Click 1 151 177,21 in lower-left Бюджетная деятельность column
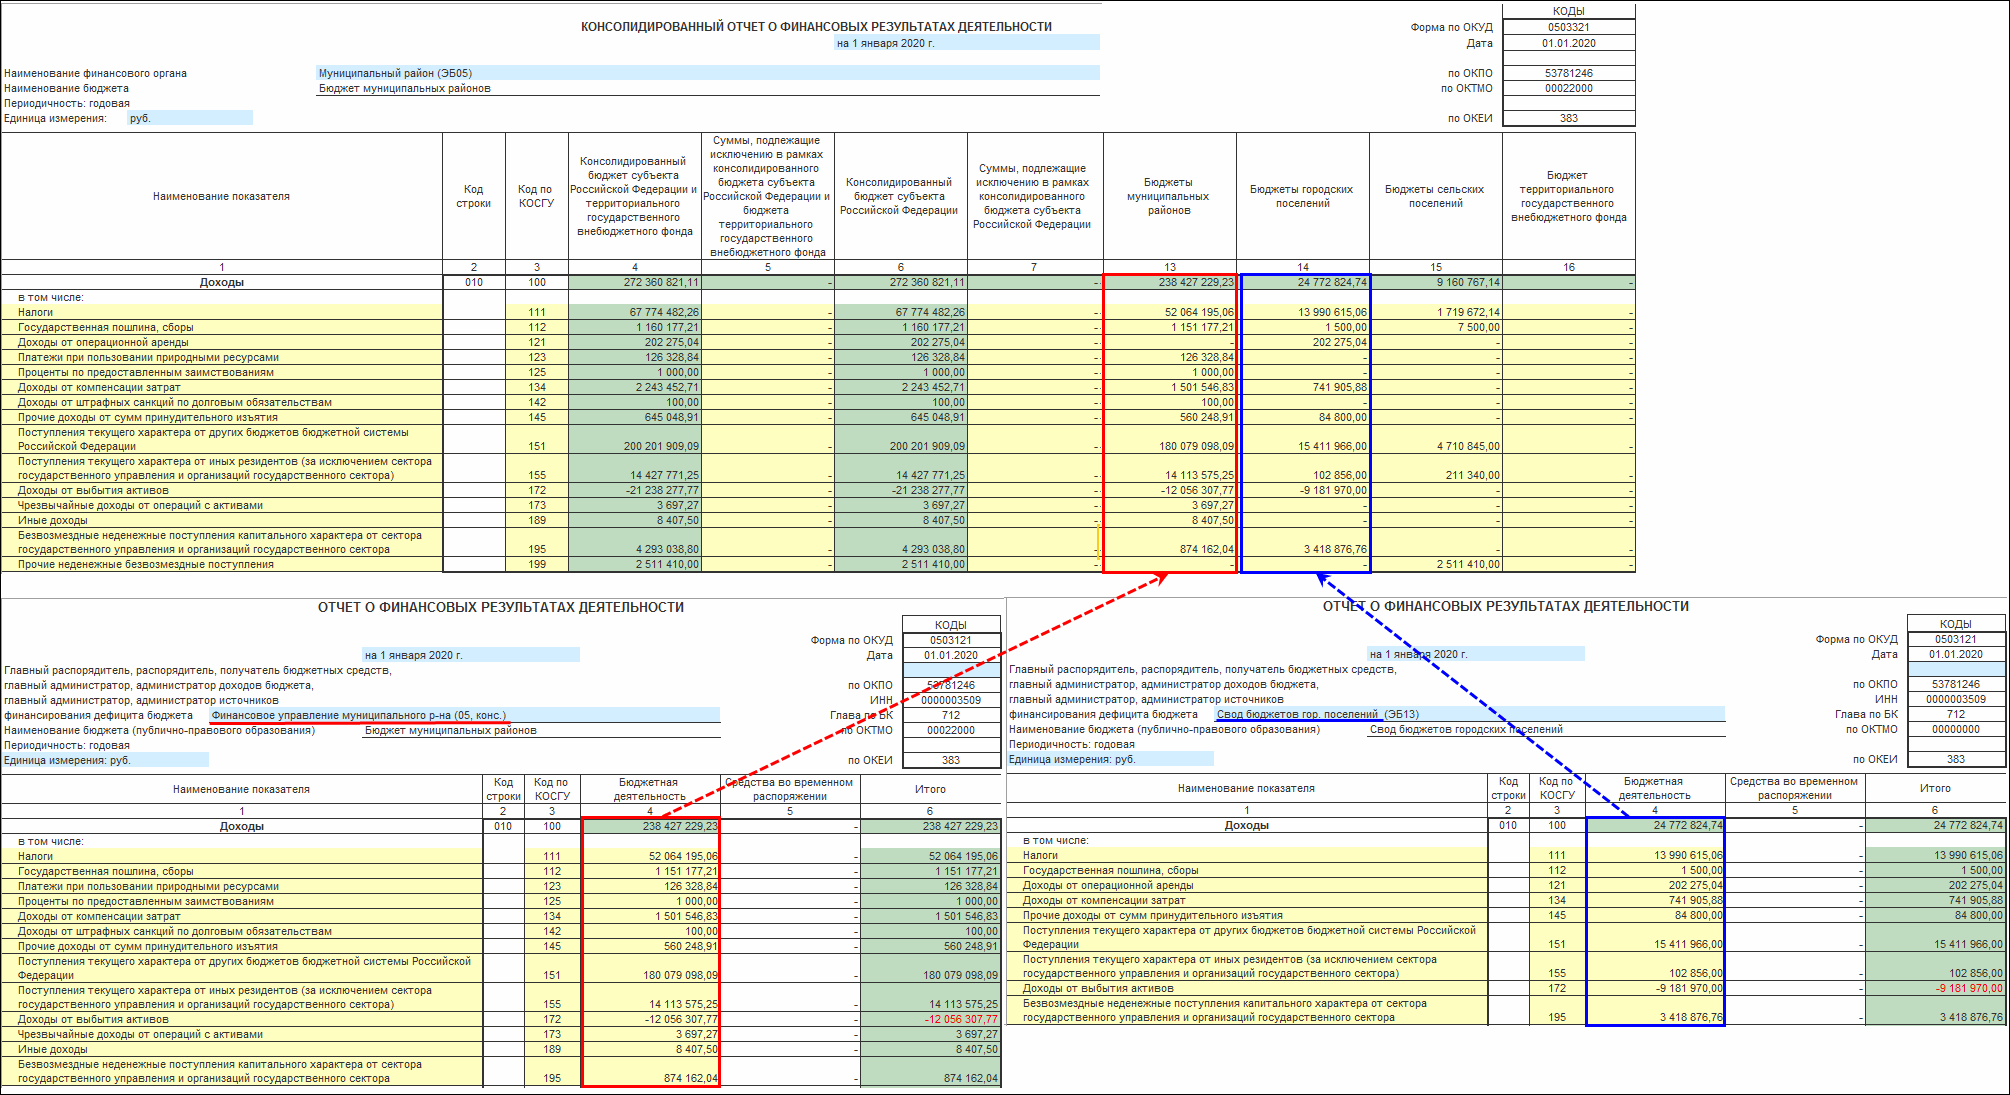This screenshot has width=2010, height=1095. click(651, 871)
